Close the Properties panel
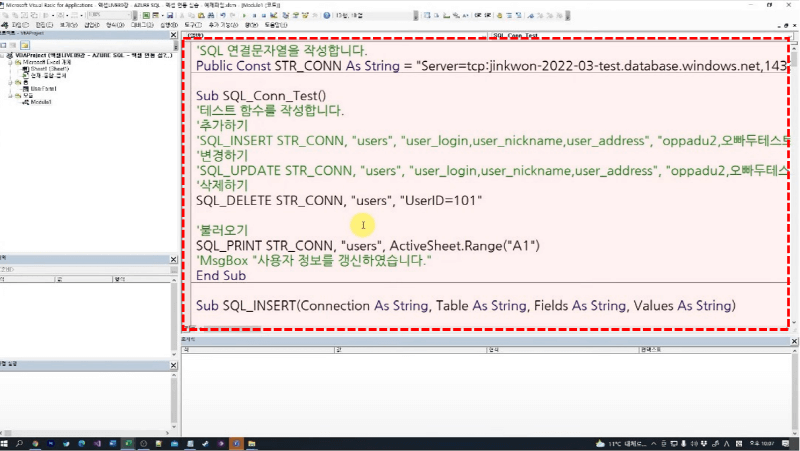 pos(173,259)
